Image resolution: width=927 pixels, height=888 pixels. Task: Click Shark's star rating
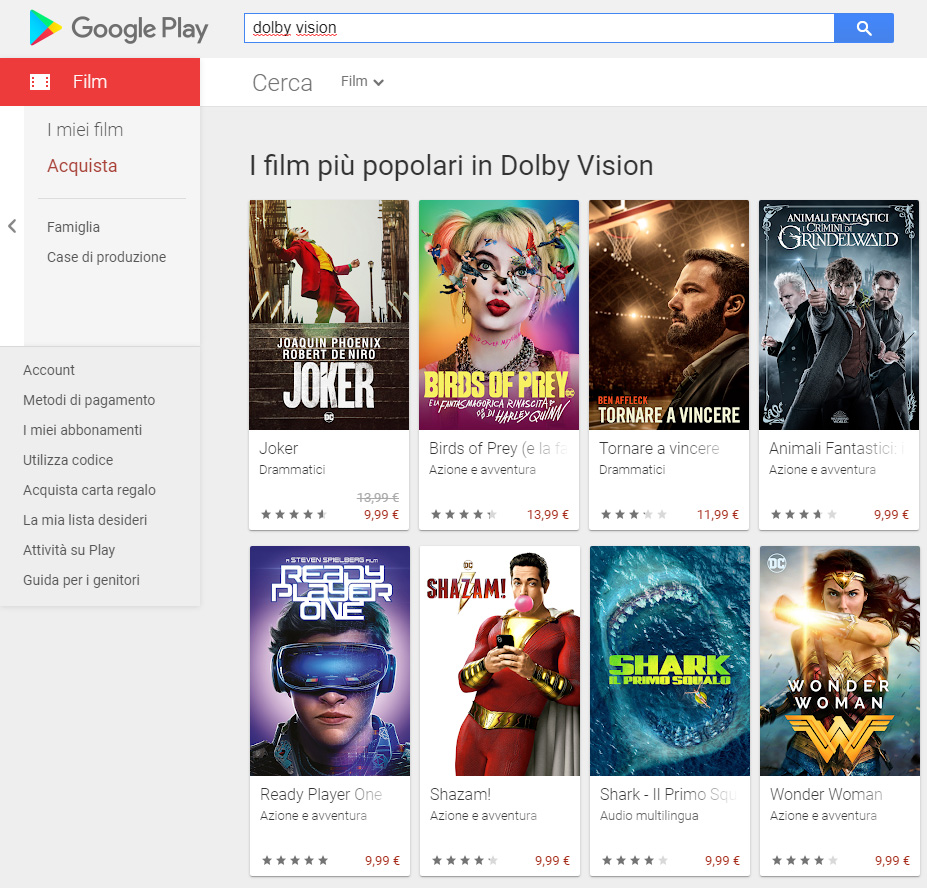(635, 860)
